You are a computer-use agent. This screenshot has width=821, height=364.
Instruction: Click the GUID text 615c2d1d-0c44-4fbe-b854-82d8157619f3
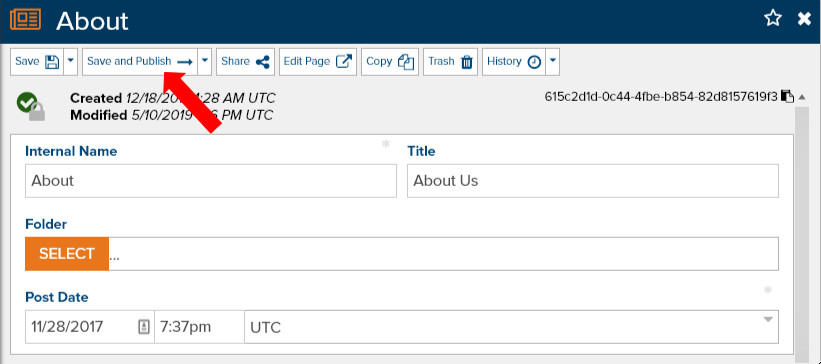(661, 96)
